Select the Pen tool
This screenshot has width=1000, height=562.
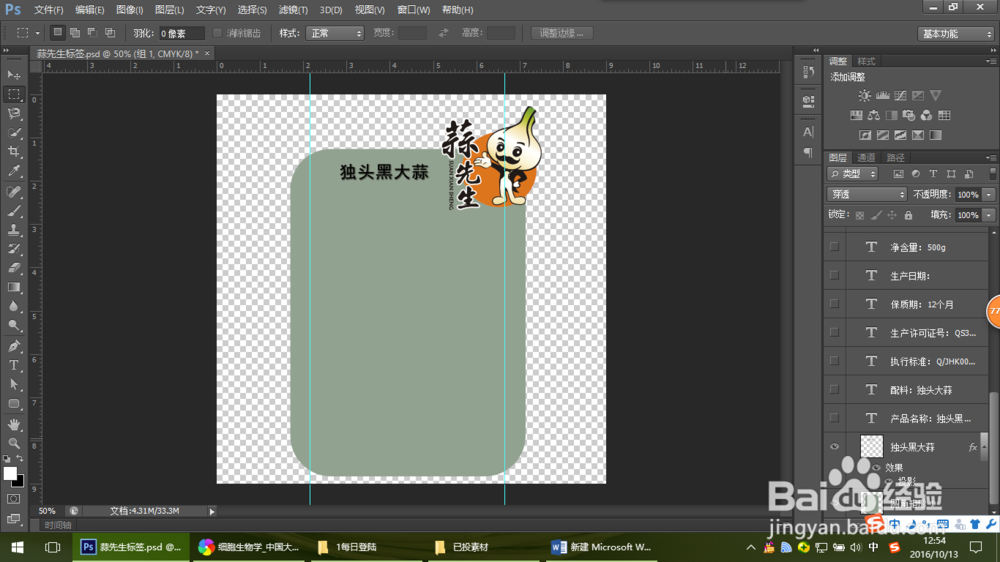(13, 346)
